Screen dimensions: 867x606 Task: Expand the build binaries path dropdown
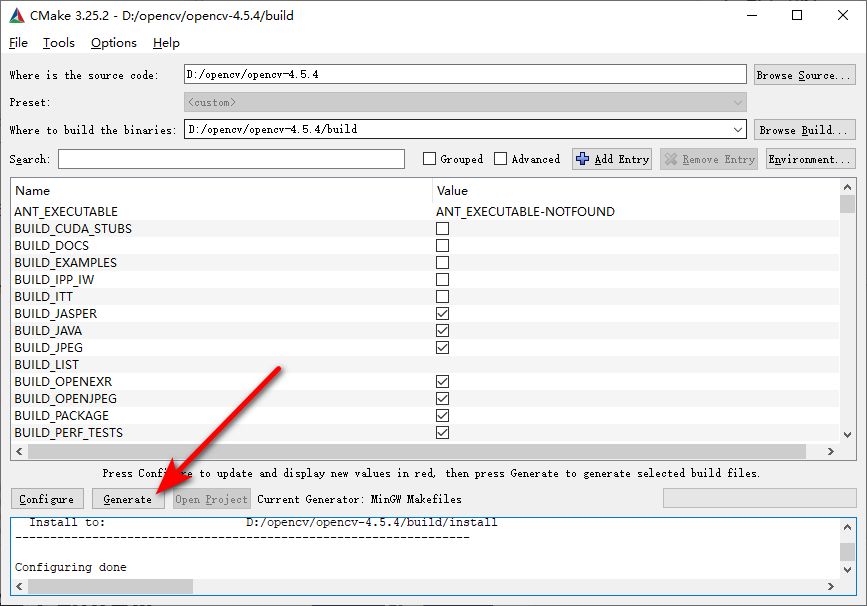pyautogui.click(x=738, y=129)
